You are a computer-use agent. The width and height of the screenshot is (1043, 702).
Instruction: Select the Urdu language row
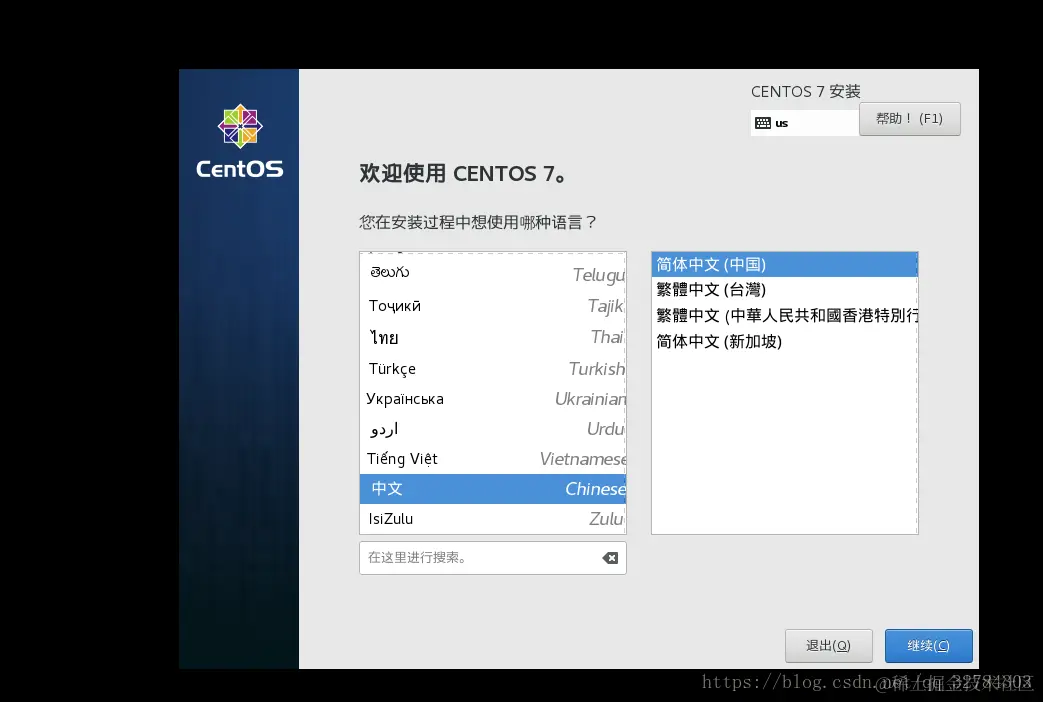pos(493,429)
